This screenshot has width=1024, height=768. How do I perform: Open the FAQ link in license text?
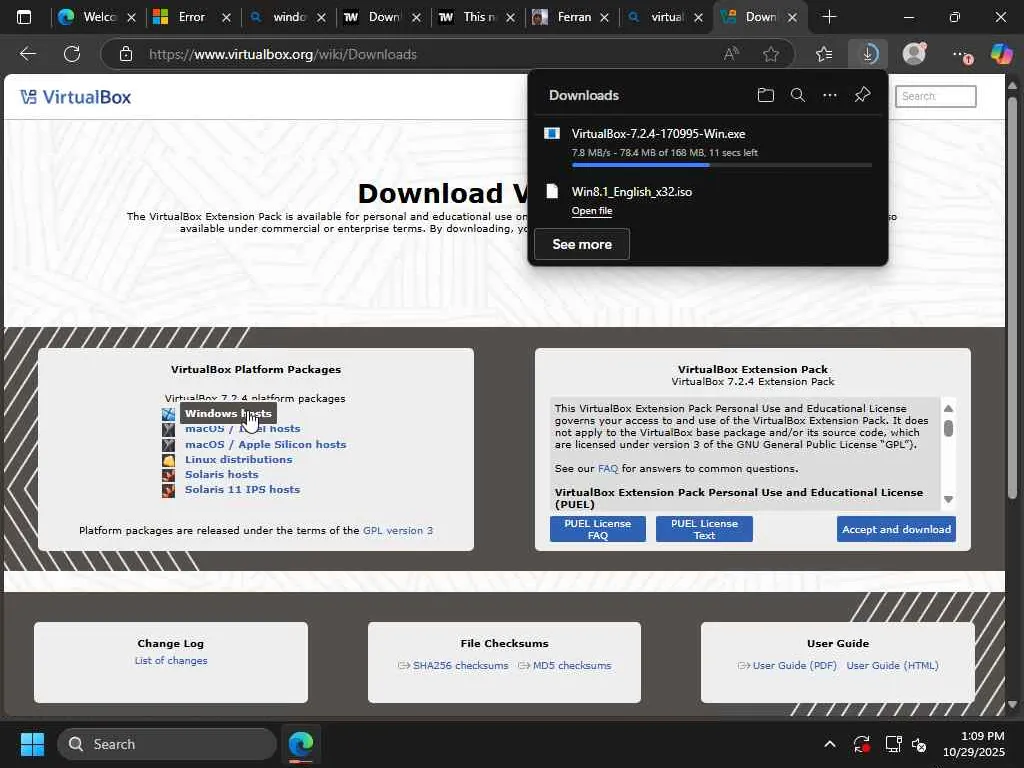(607, 469)
